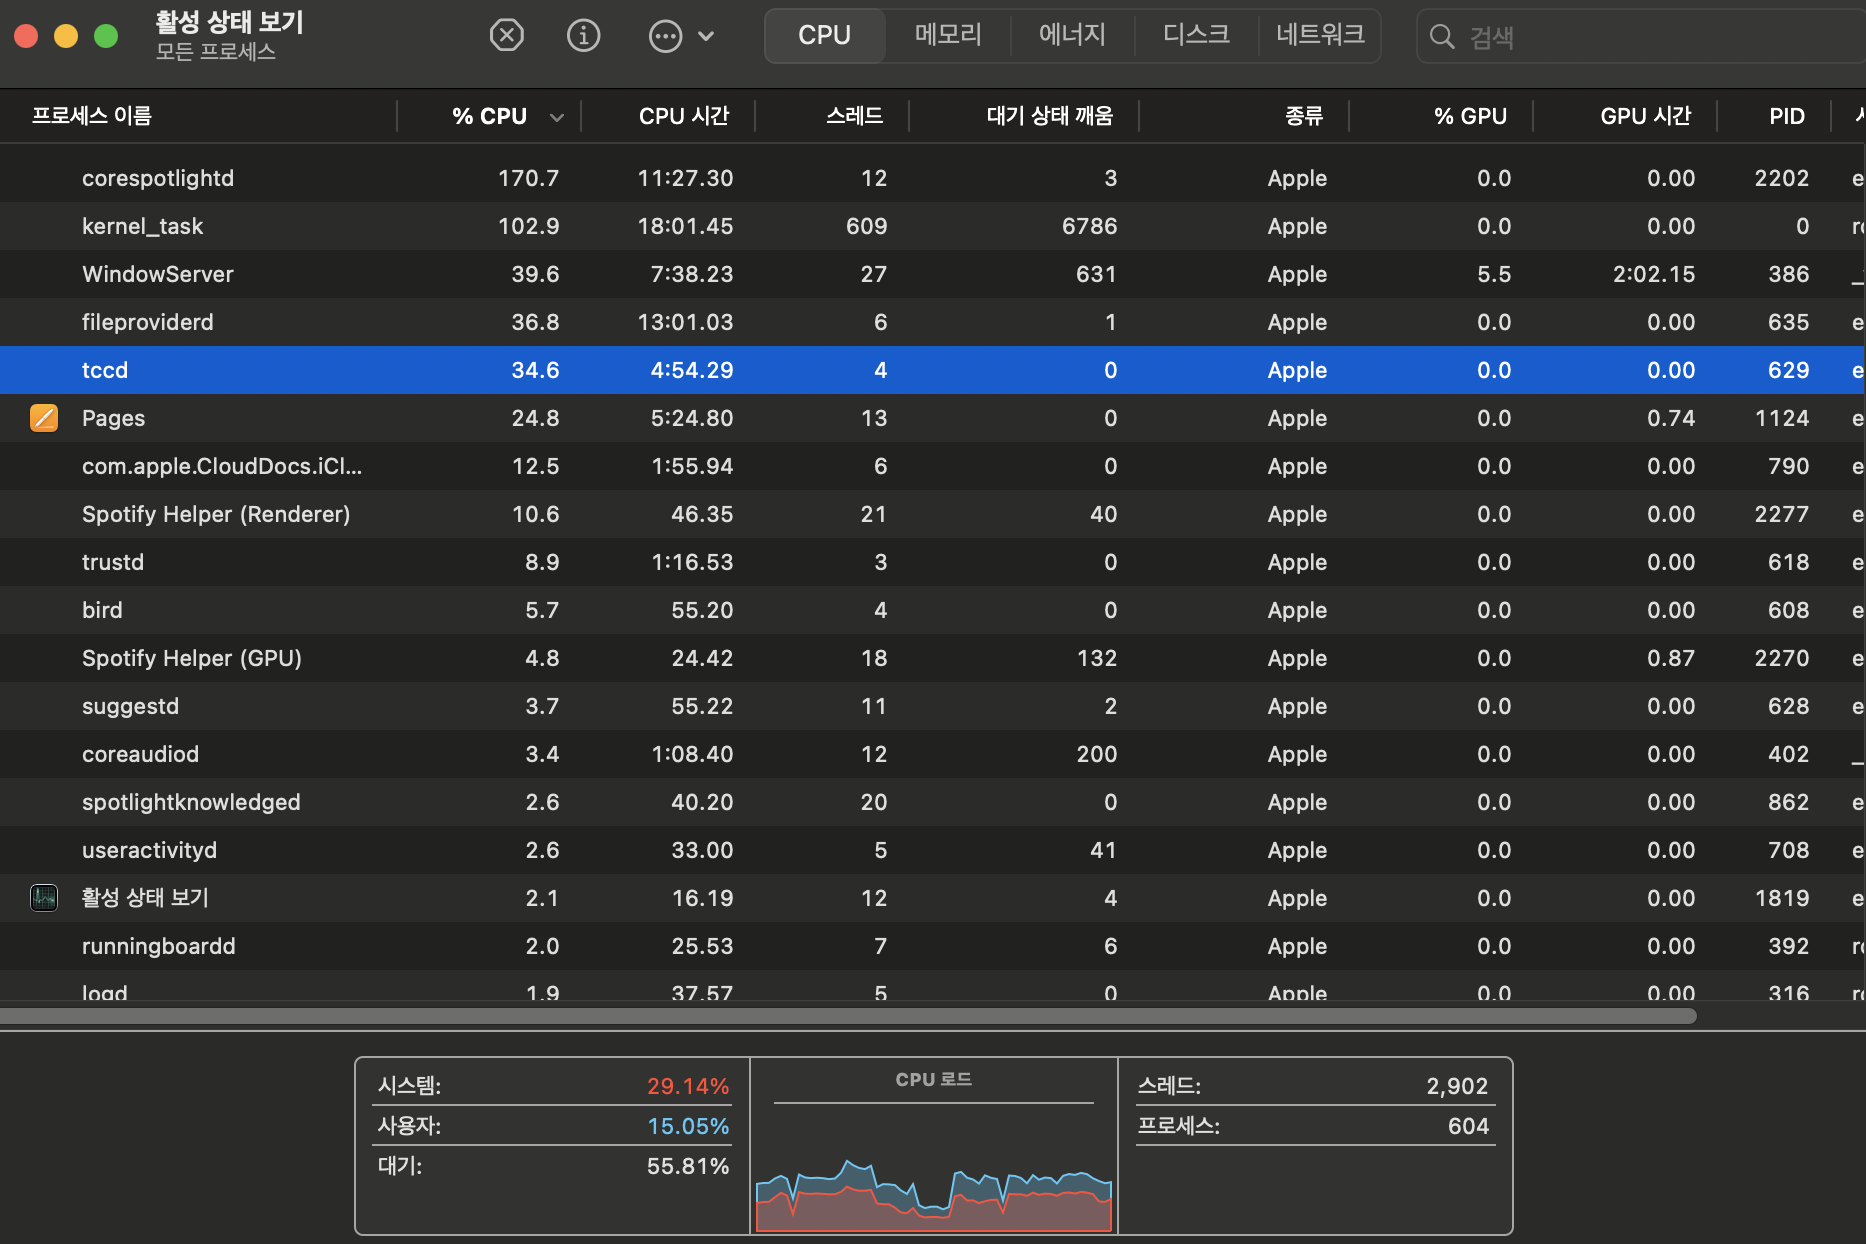1866x1244 pixels.
Task: Open the process info inspector icon
Action: [x=584, y=36]
